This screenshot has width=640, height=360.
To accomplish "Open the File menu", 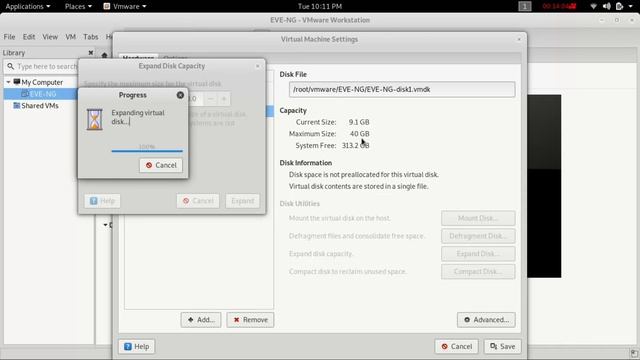I will (9, 37).
